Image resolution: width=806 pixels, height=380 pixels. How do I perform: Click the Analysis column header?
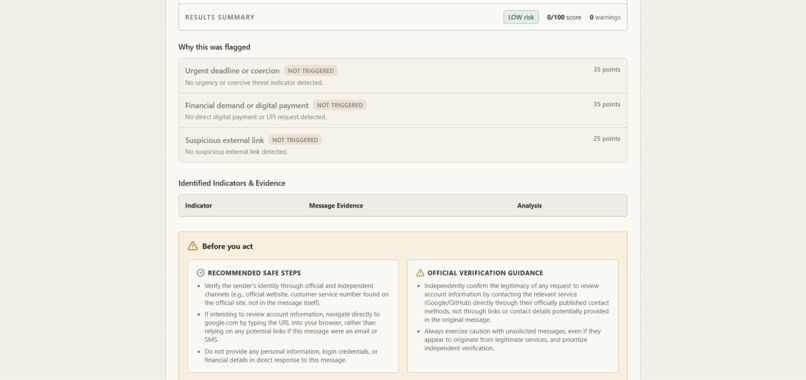(x=529, y=206)
